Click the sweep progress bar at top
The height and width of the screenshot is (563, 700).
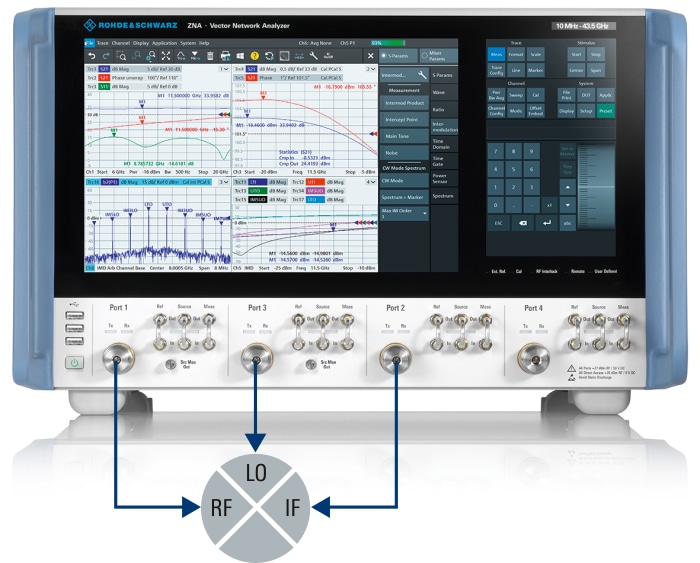(388, 43)
